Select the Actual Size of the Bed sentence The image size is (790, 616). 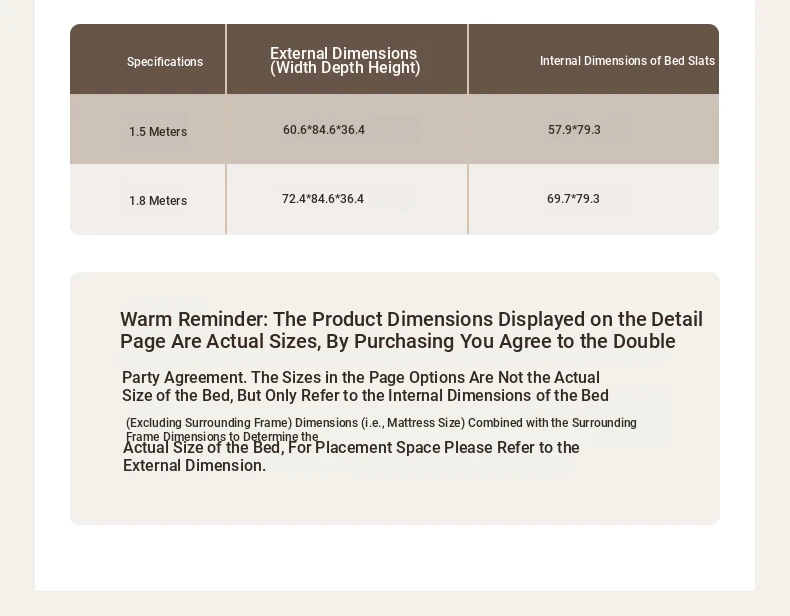351,456
